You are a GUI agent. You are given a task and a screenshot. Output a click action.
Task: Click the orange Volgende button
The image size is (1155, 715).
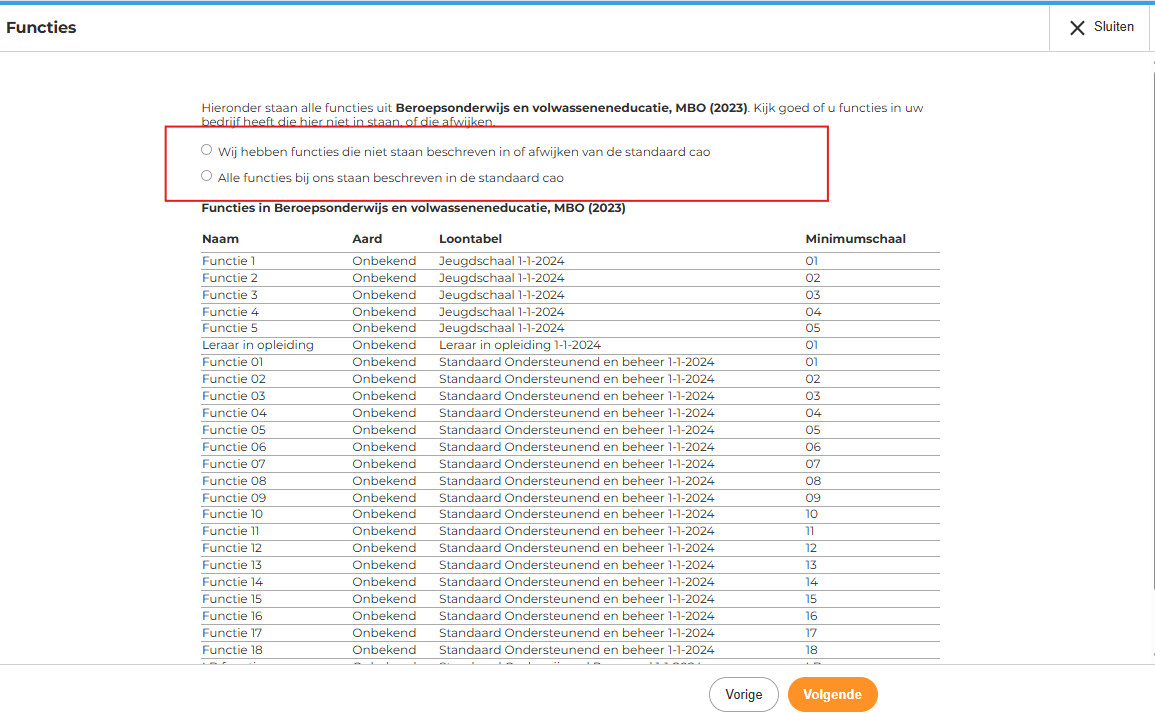pos(832,694)
